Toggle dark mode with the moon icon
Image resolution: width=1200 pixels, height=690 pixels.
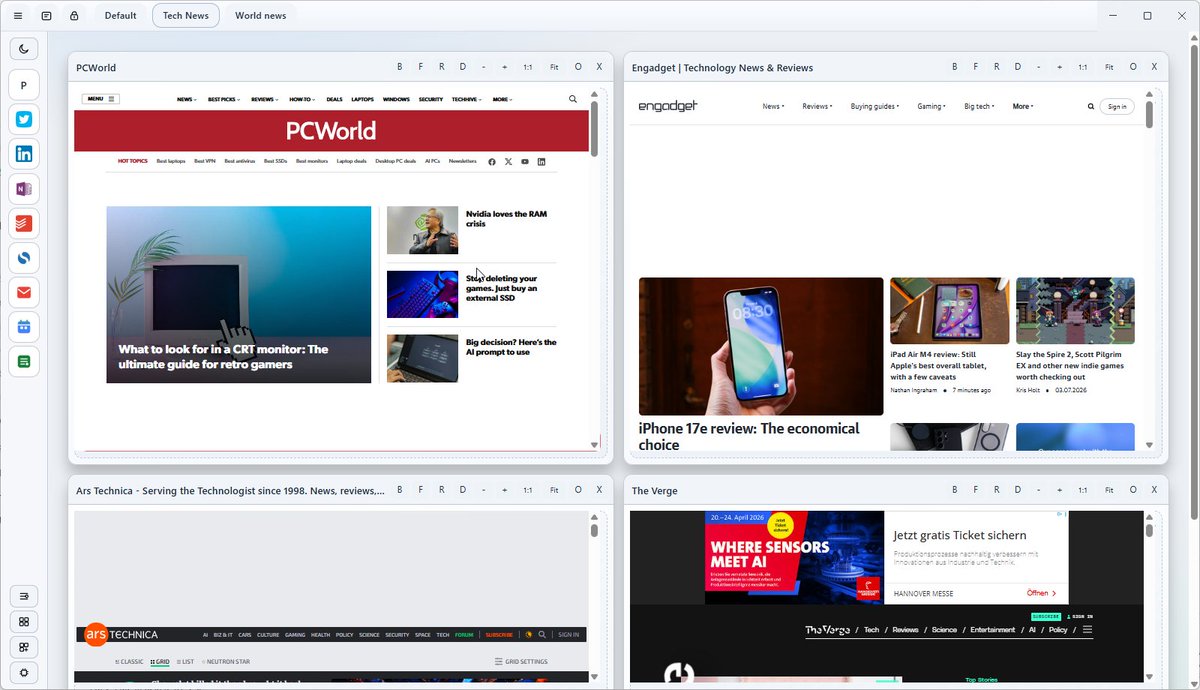point(24,48)
